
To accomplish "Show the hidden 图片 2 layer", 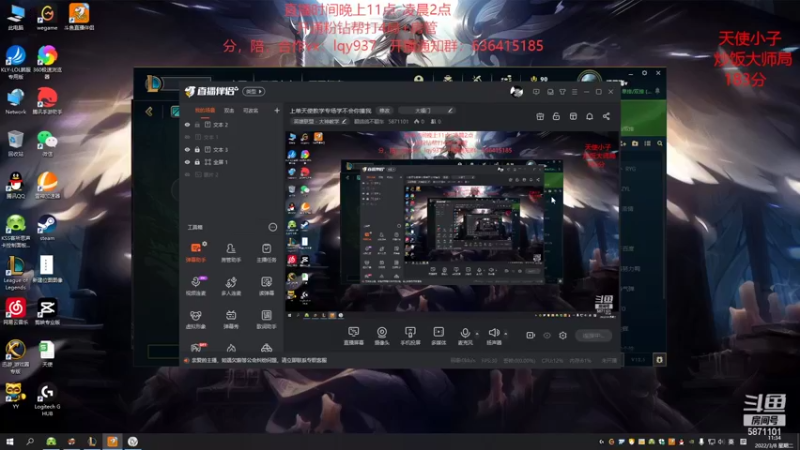I will click(x=187, y=174).
